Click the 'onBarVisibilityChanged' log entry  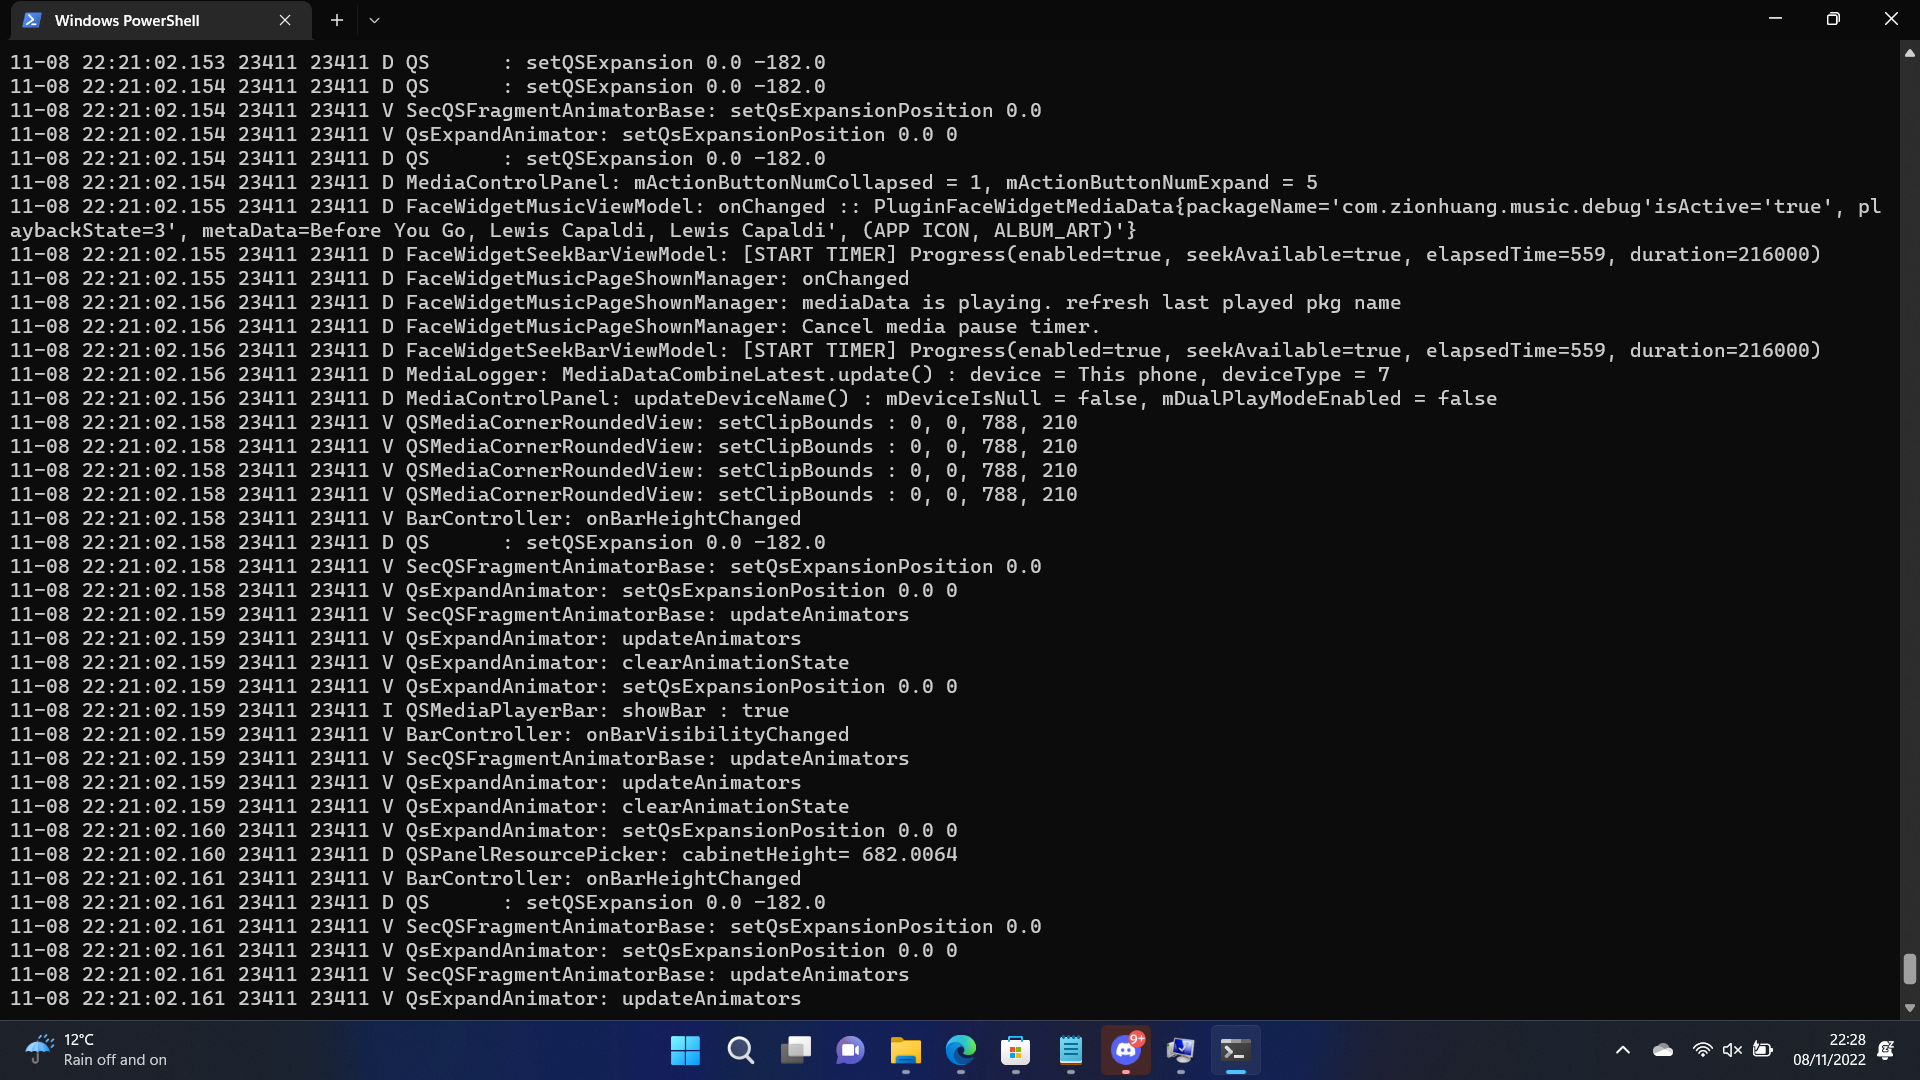coord(430,735)
